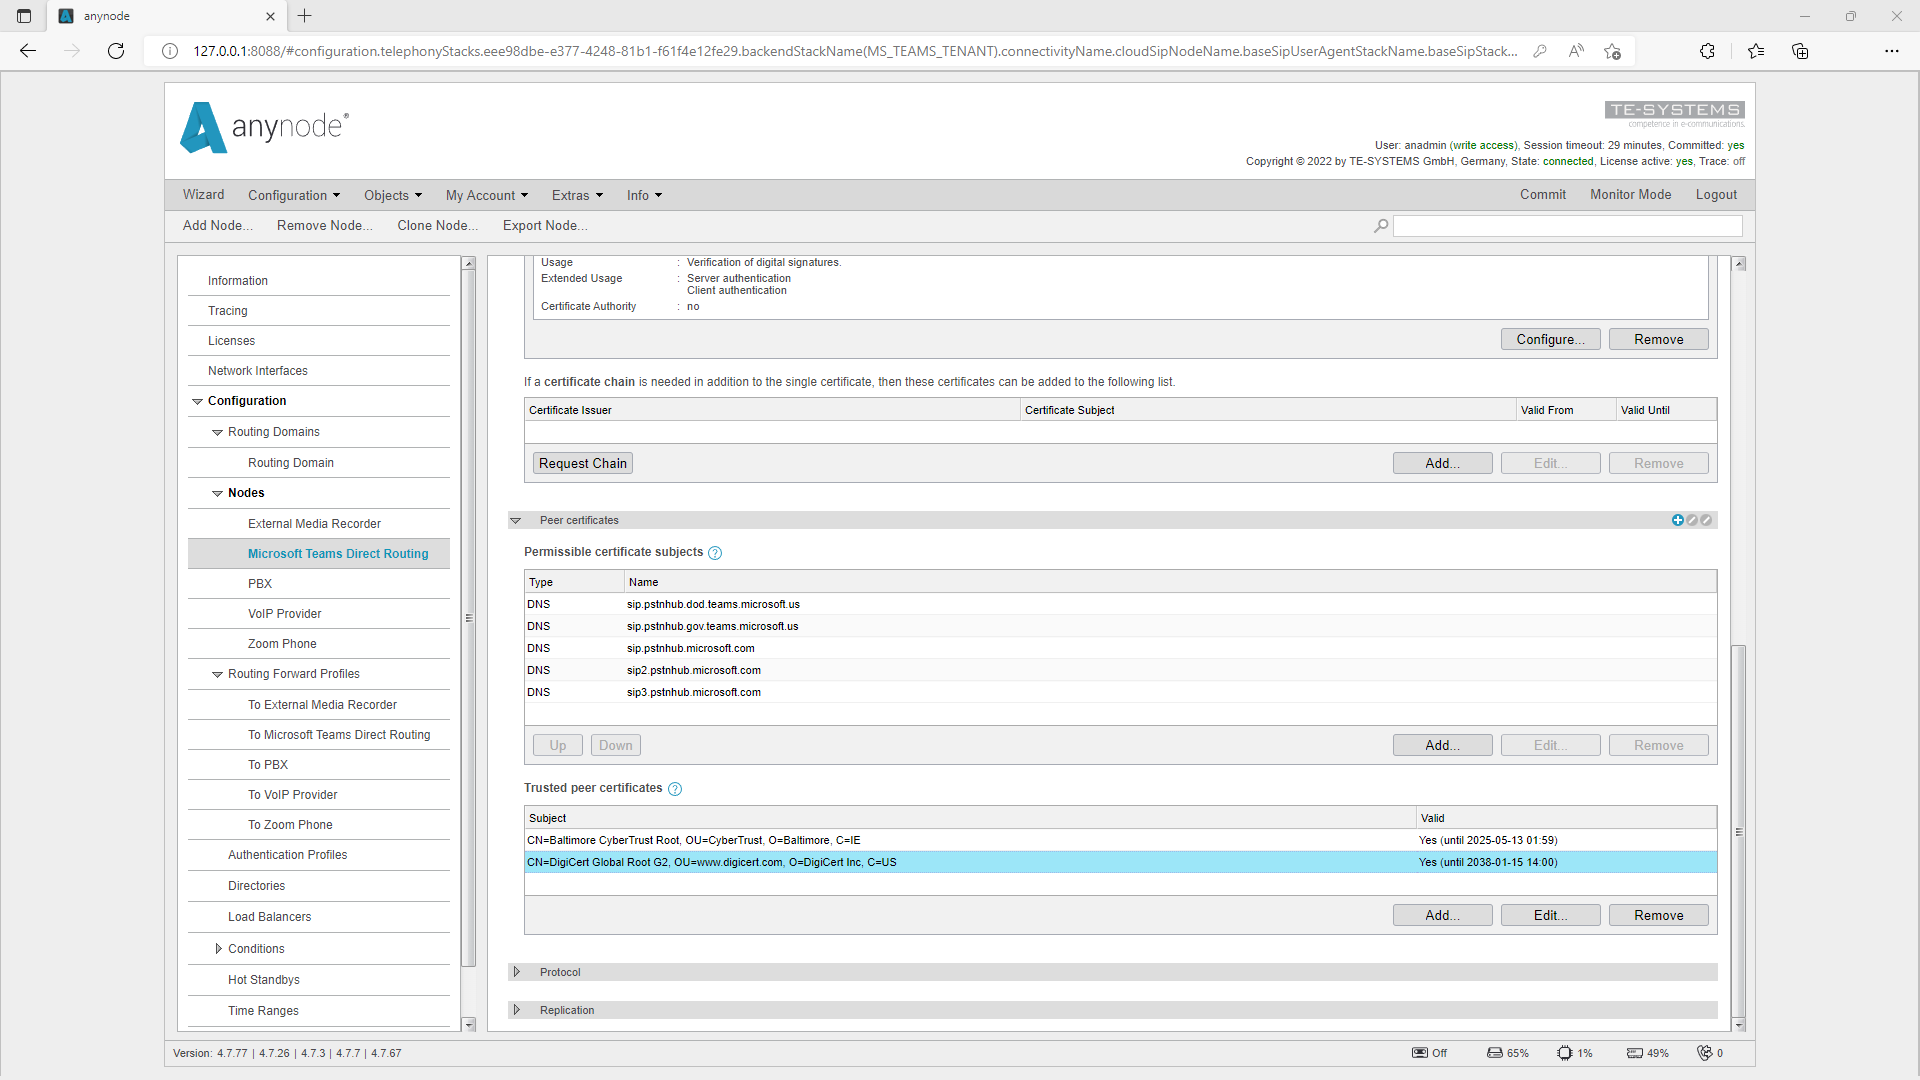Screen dimensions: 1920x1080
Task: Open the Extras menu
Action: click(577, 195)
